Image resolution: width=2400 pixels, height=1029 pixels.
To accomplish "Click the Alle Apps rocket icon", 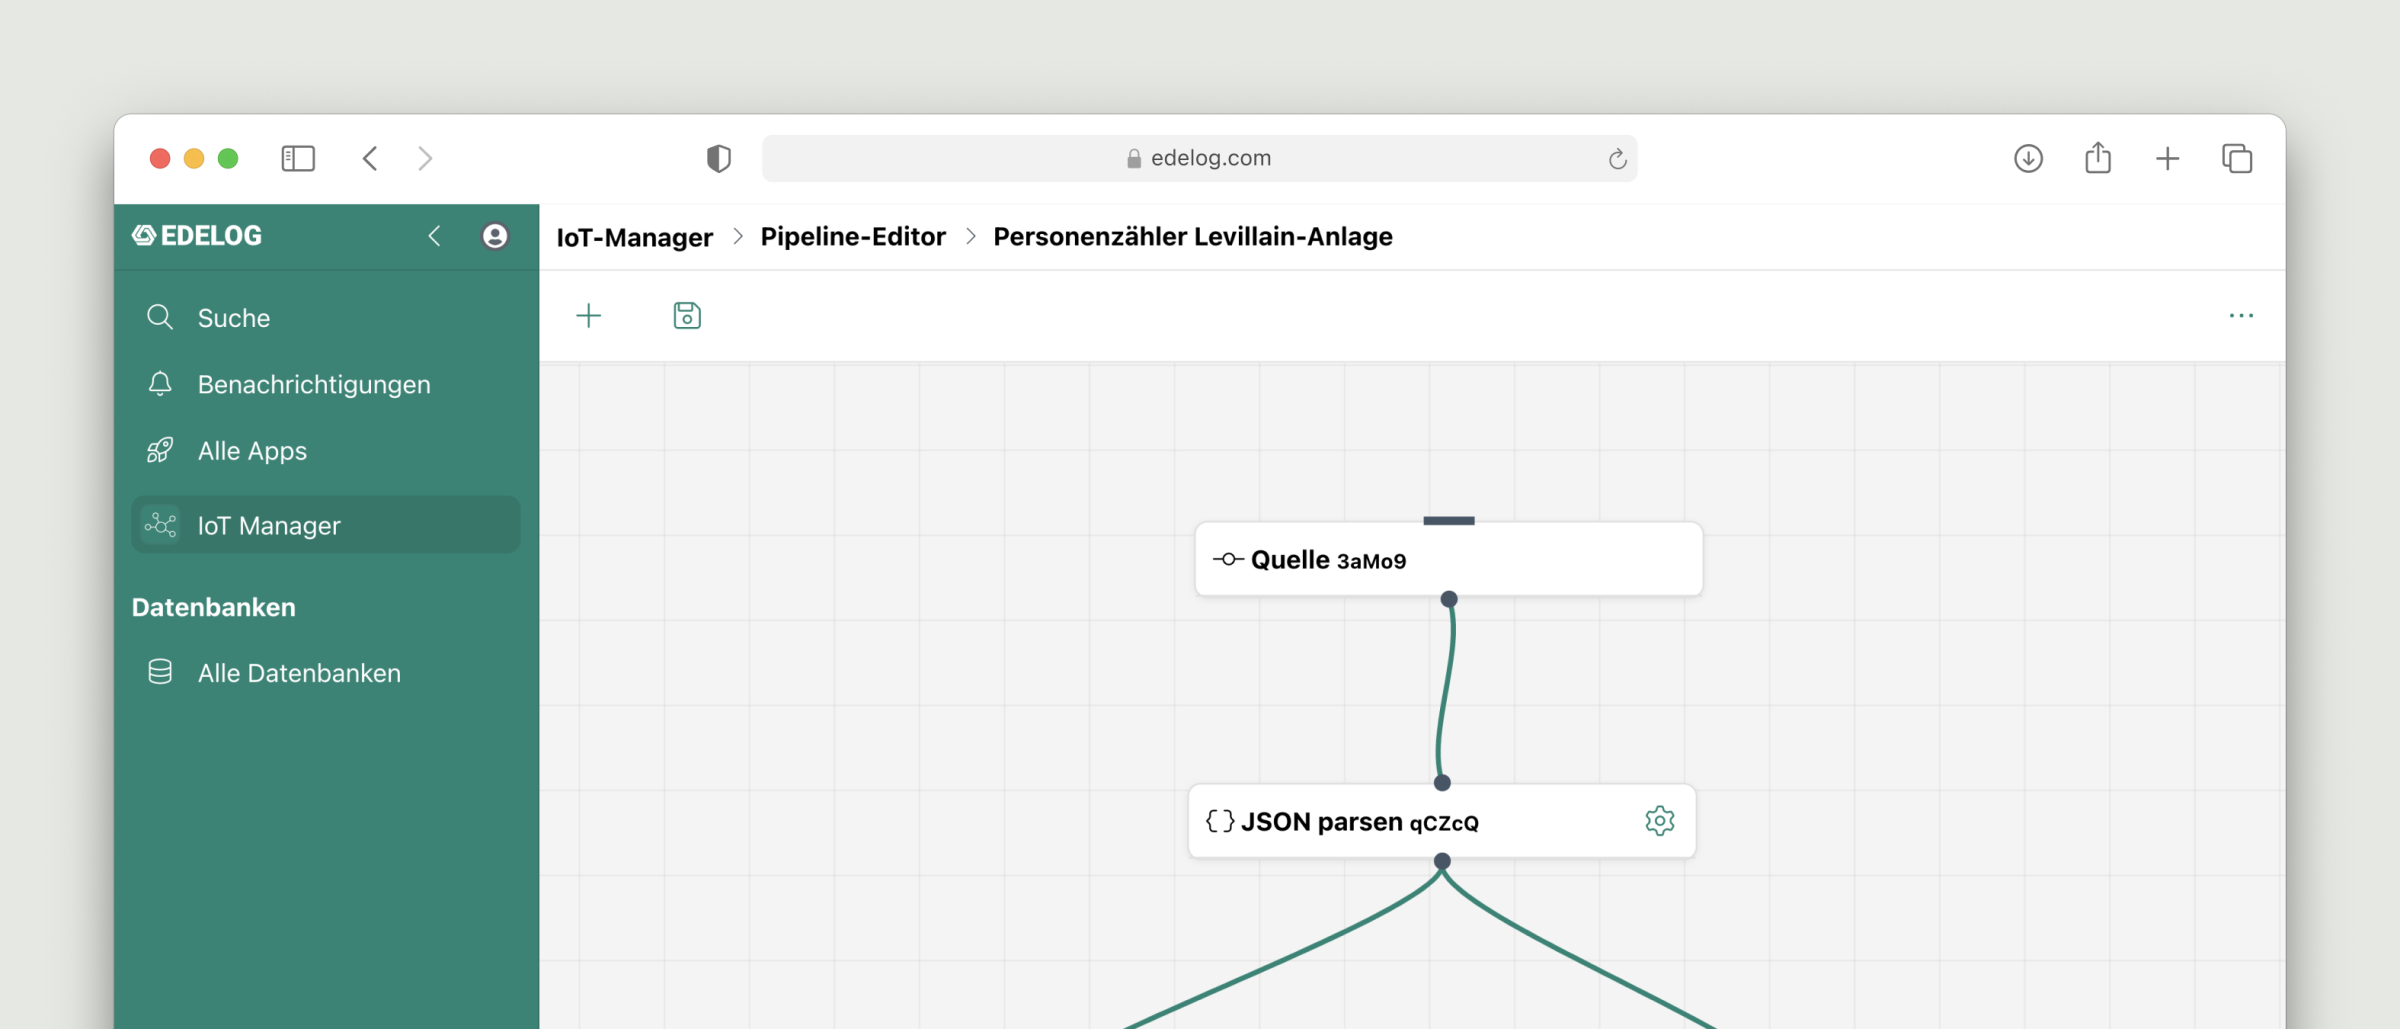I will click(x=160, y=451).
